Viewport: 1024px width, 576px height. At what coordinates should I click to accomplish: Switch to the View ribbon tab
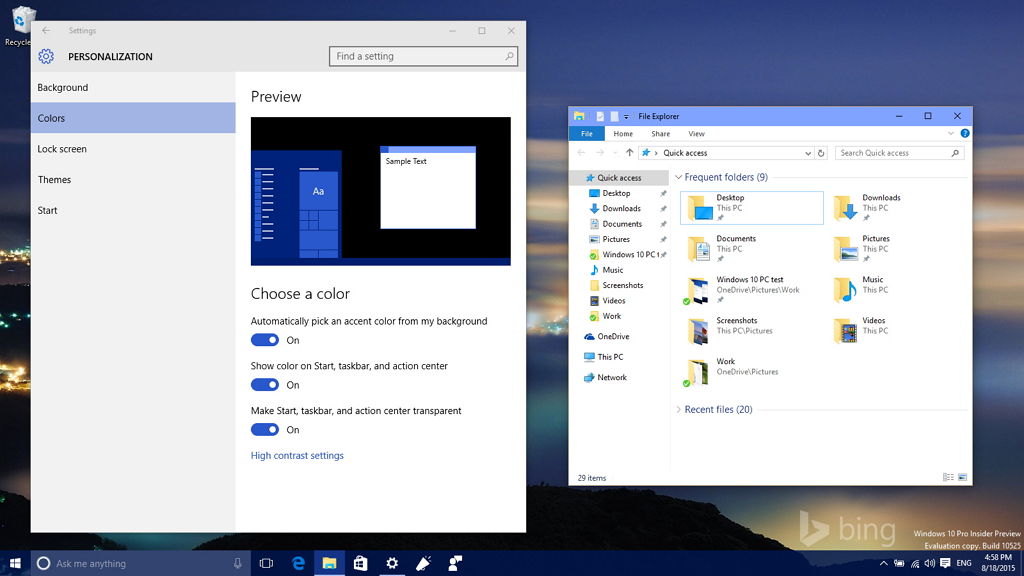click(x=697, y=133)
